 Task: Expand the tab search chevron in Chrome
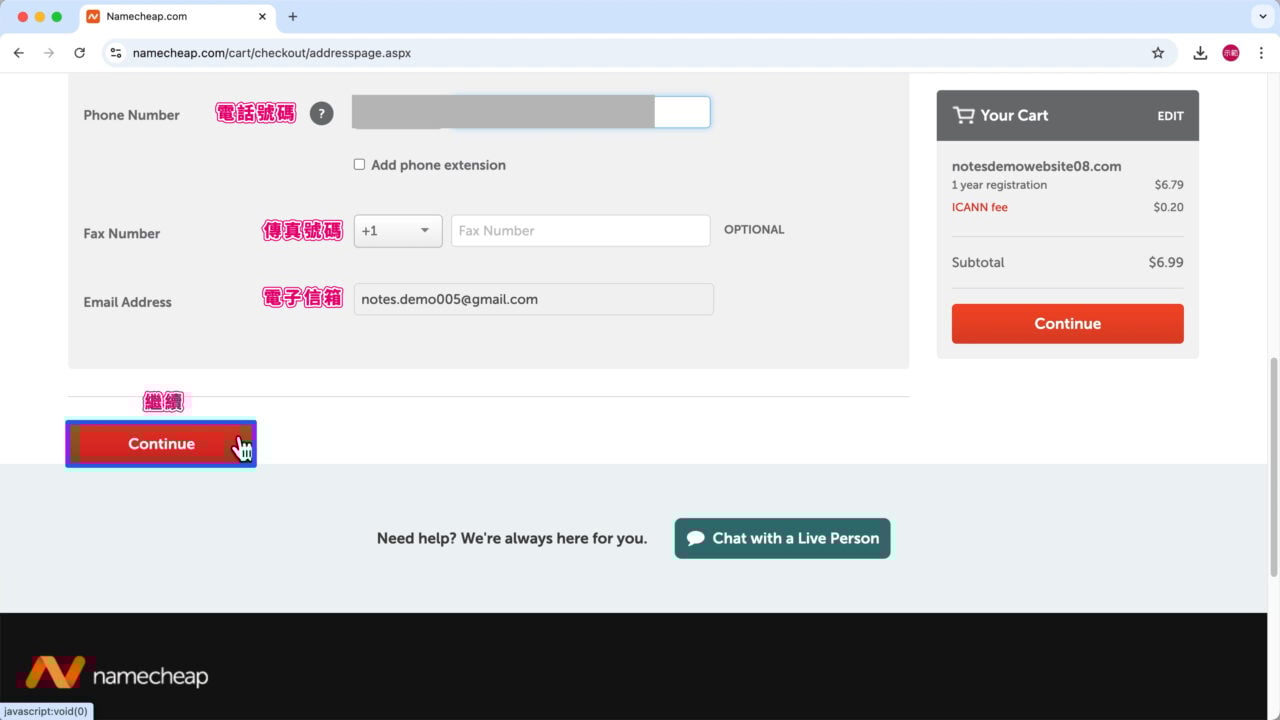pyautogui.click(x=1261, y=17)
